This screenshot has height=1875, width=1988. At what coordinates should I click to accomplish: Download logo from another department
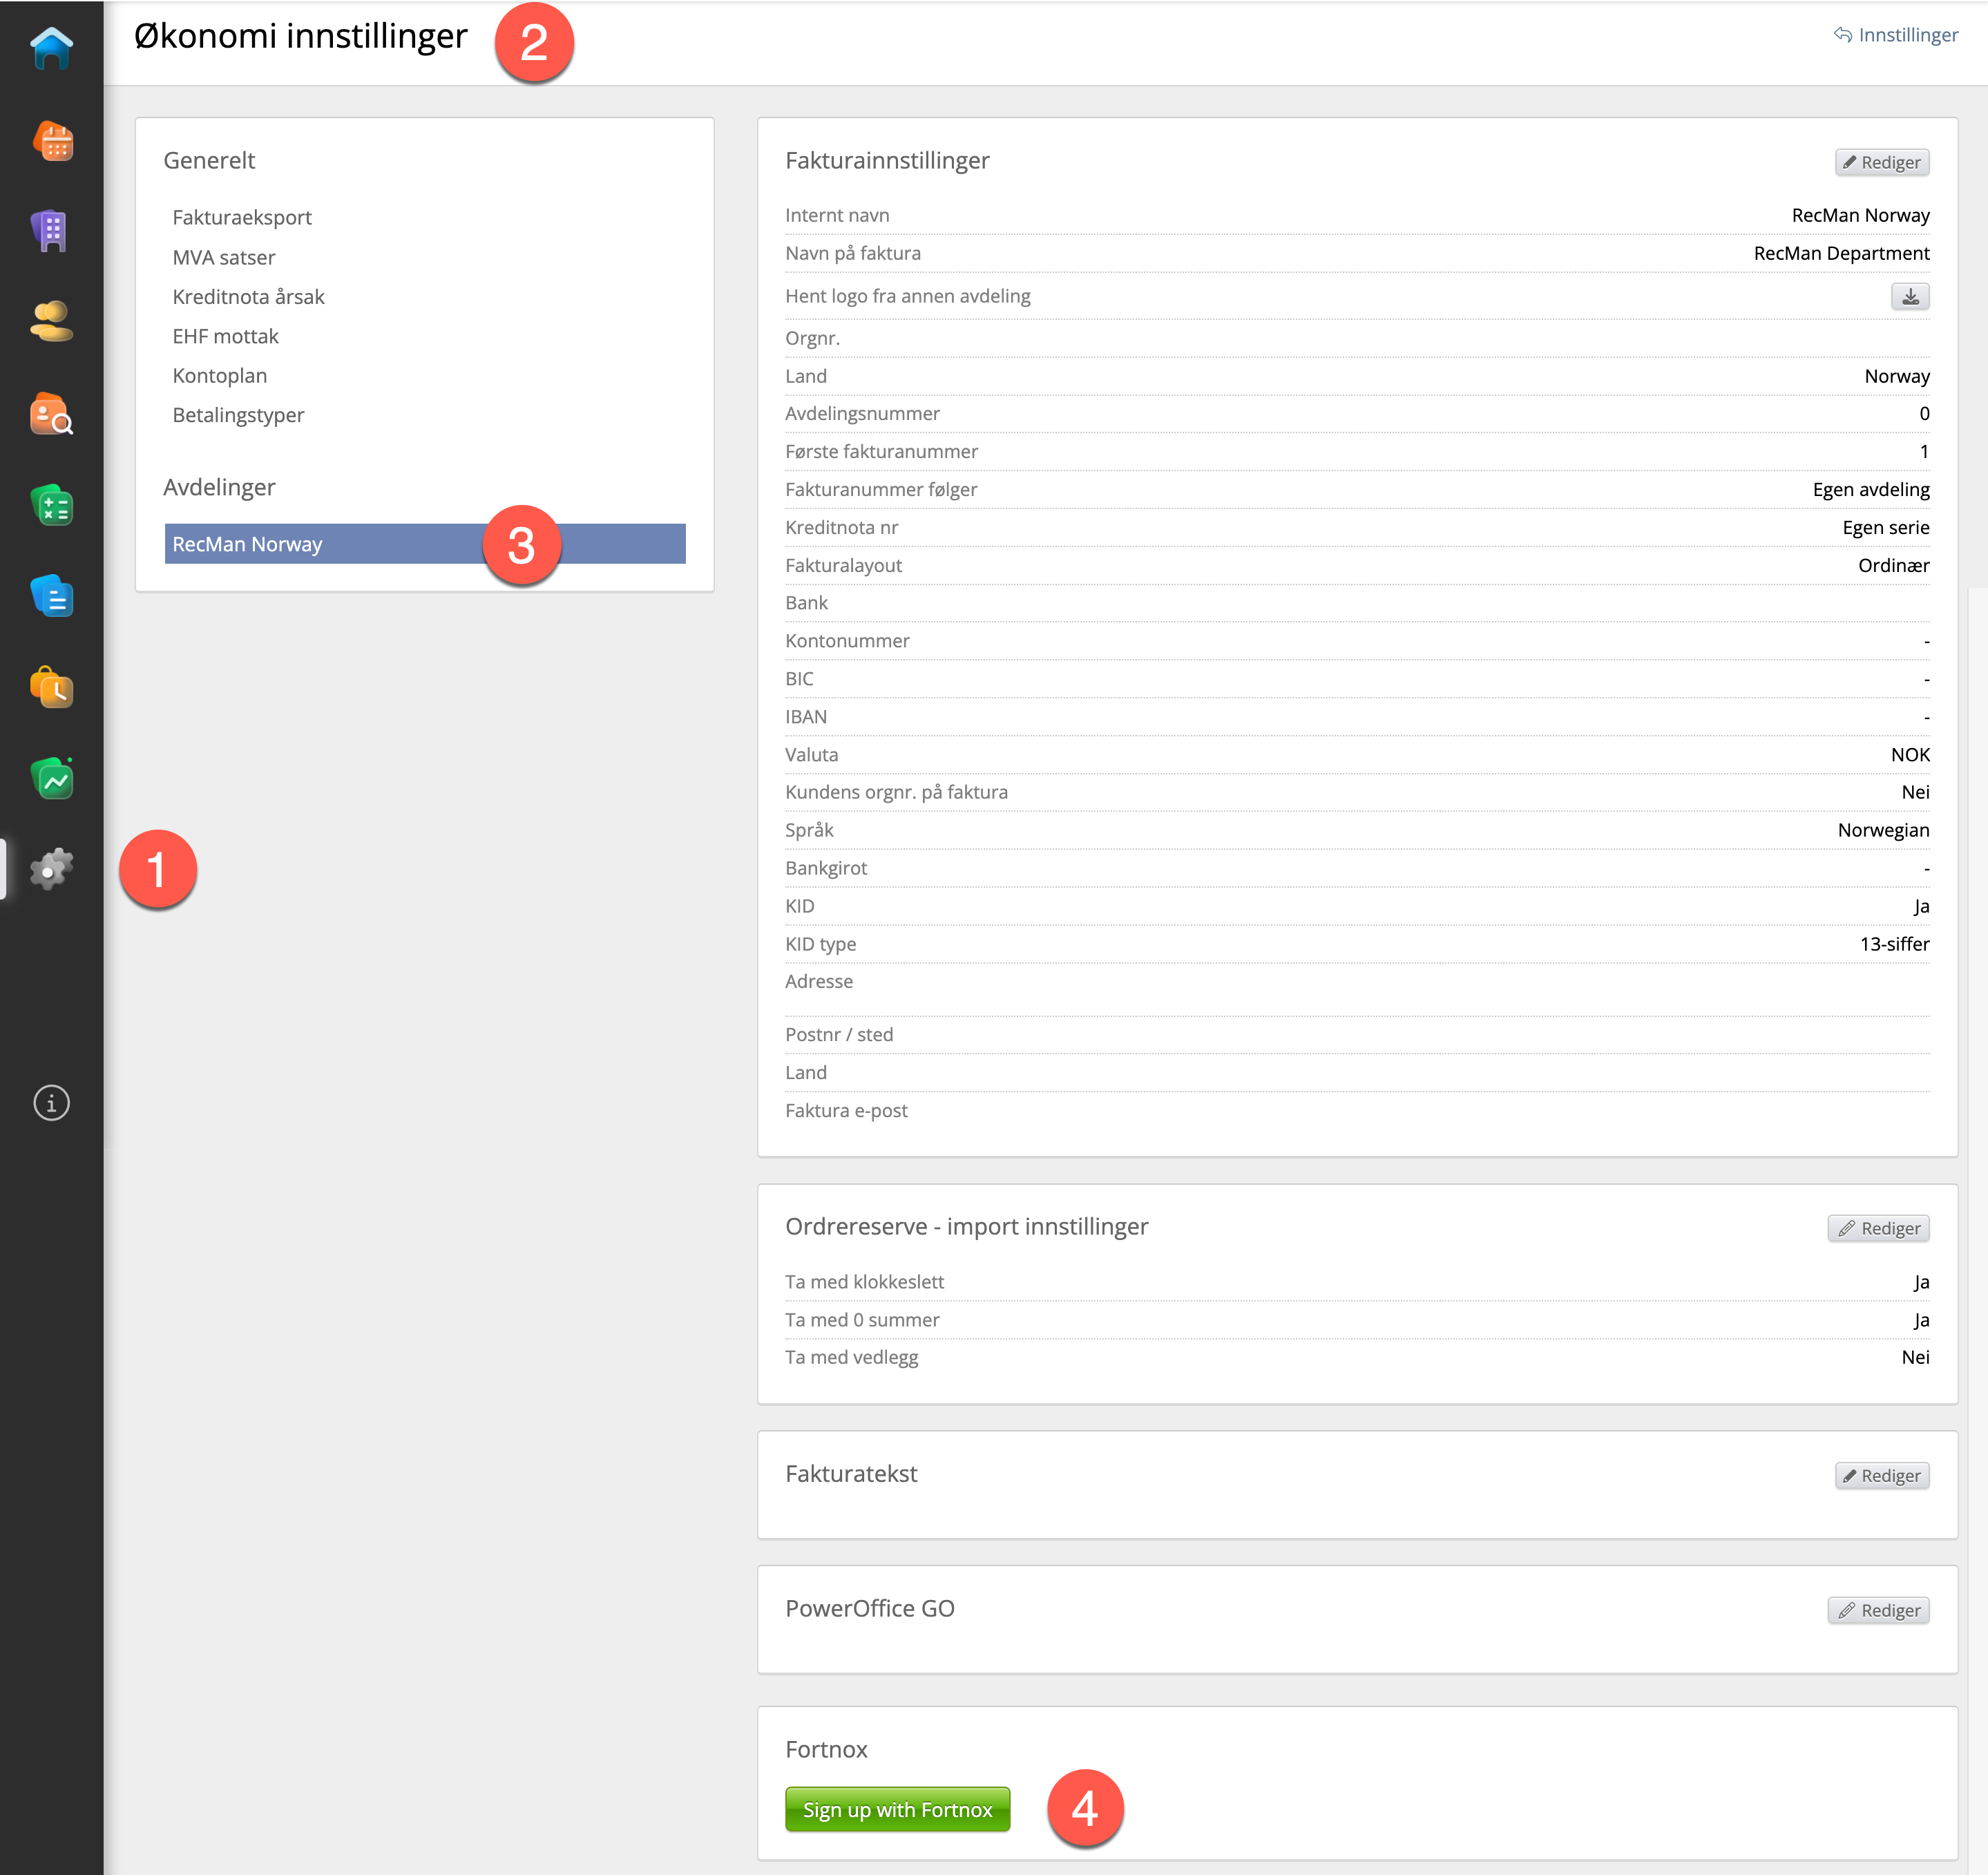click(1909, 297)
